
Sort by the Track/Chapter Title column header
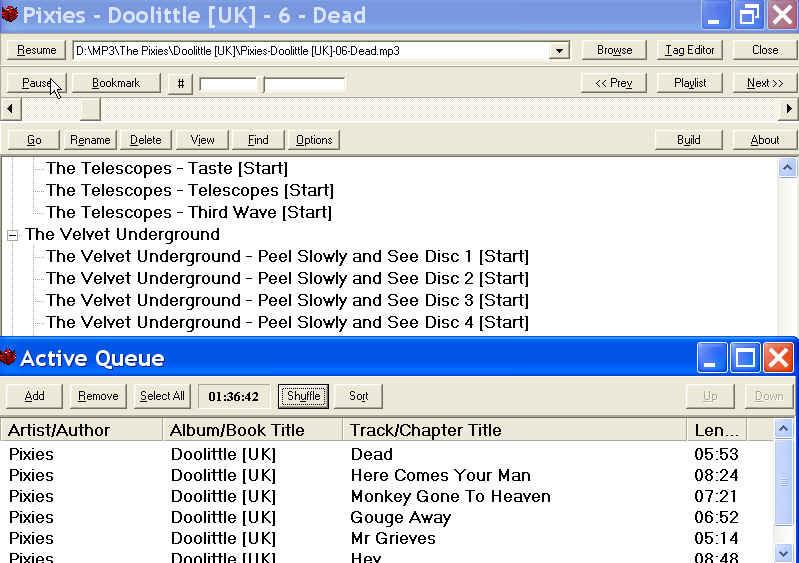tap(514, 430)
